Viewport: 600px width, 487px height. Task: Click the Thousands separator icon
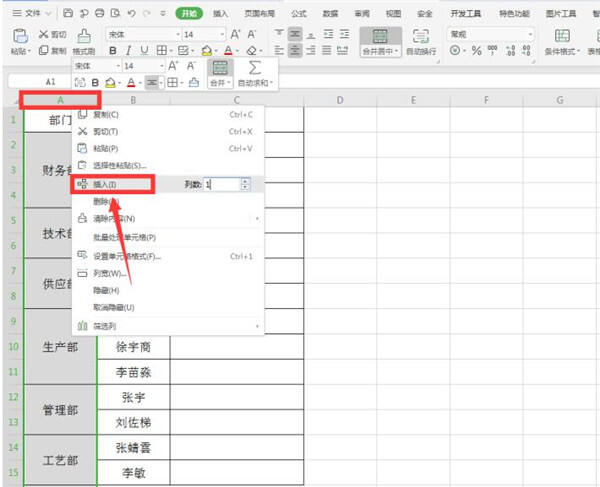492,50
